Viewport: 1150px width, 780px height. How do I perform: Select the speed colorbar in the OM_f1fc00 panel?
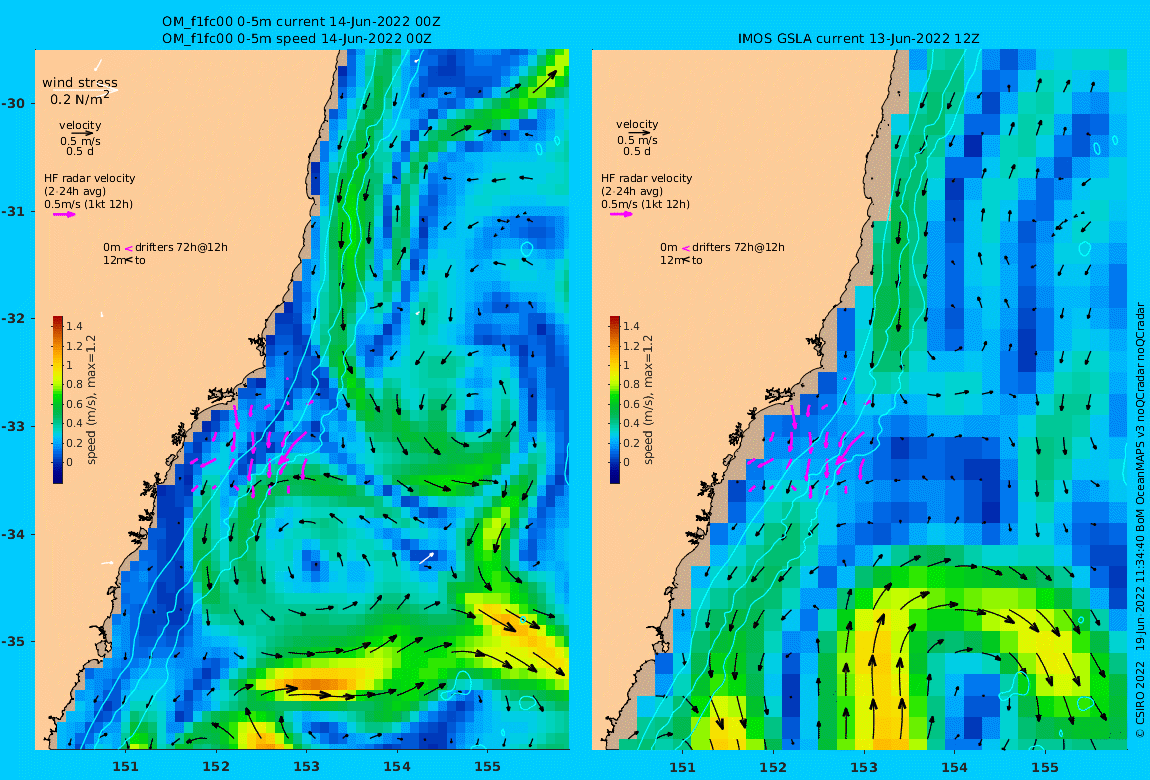click(58, 400)
